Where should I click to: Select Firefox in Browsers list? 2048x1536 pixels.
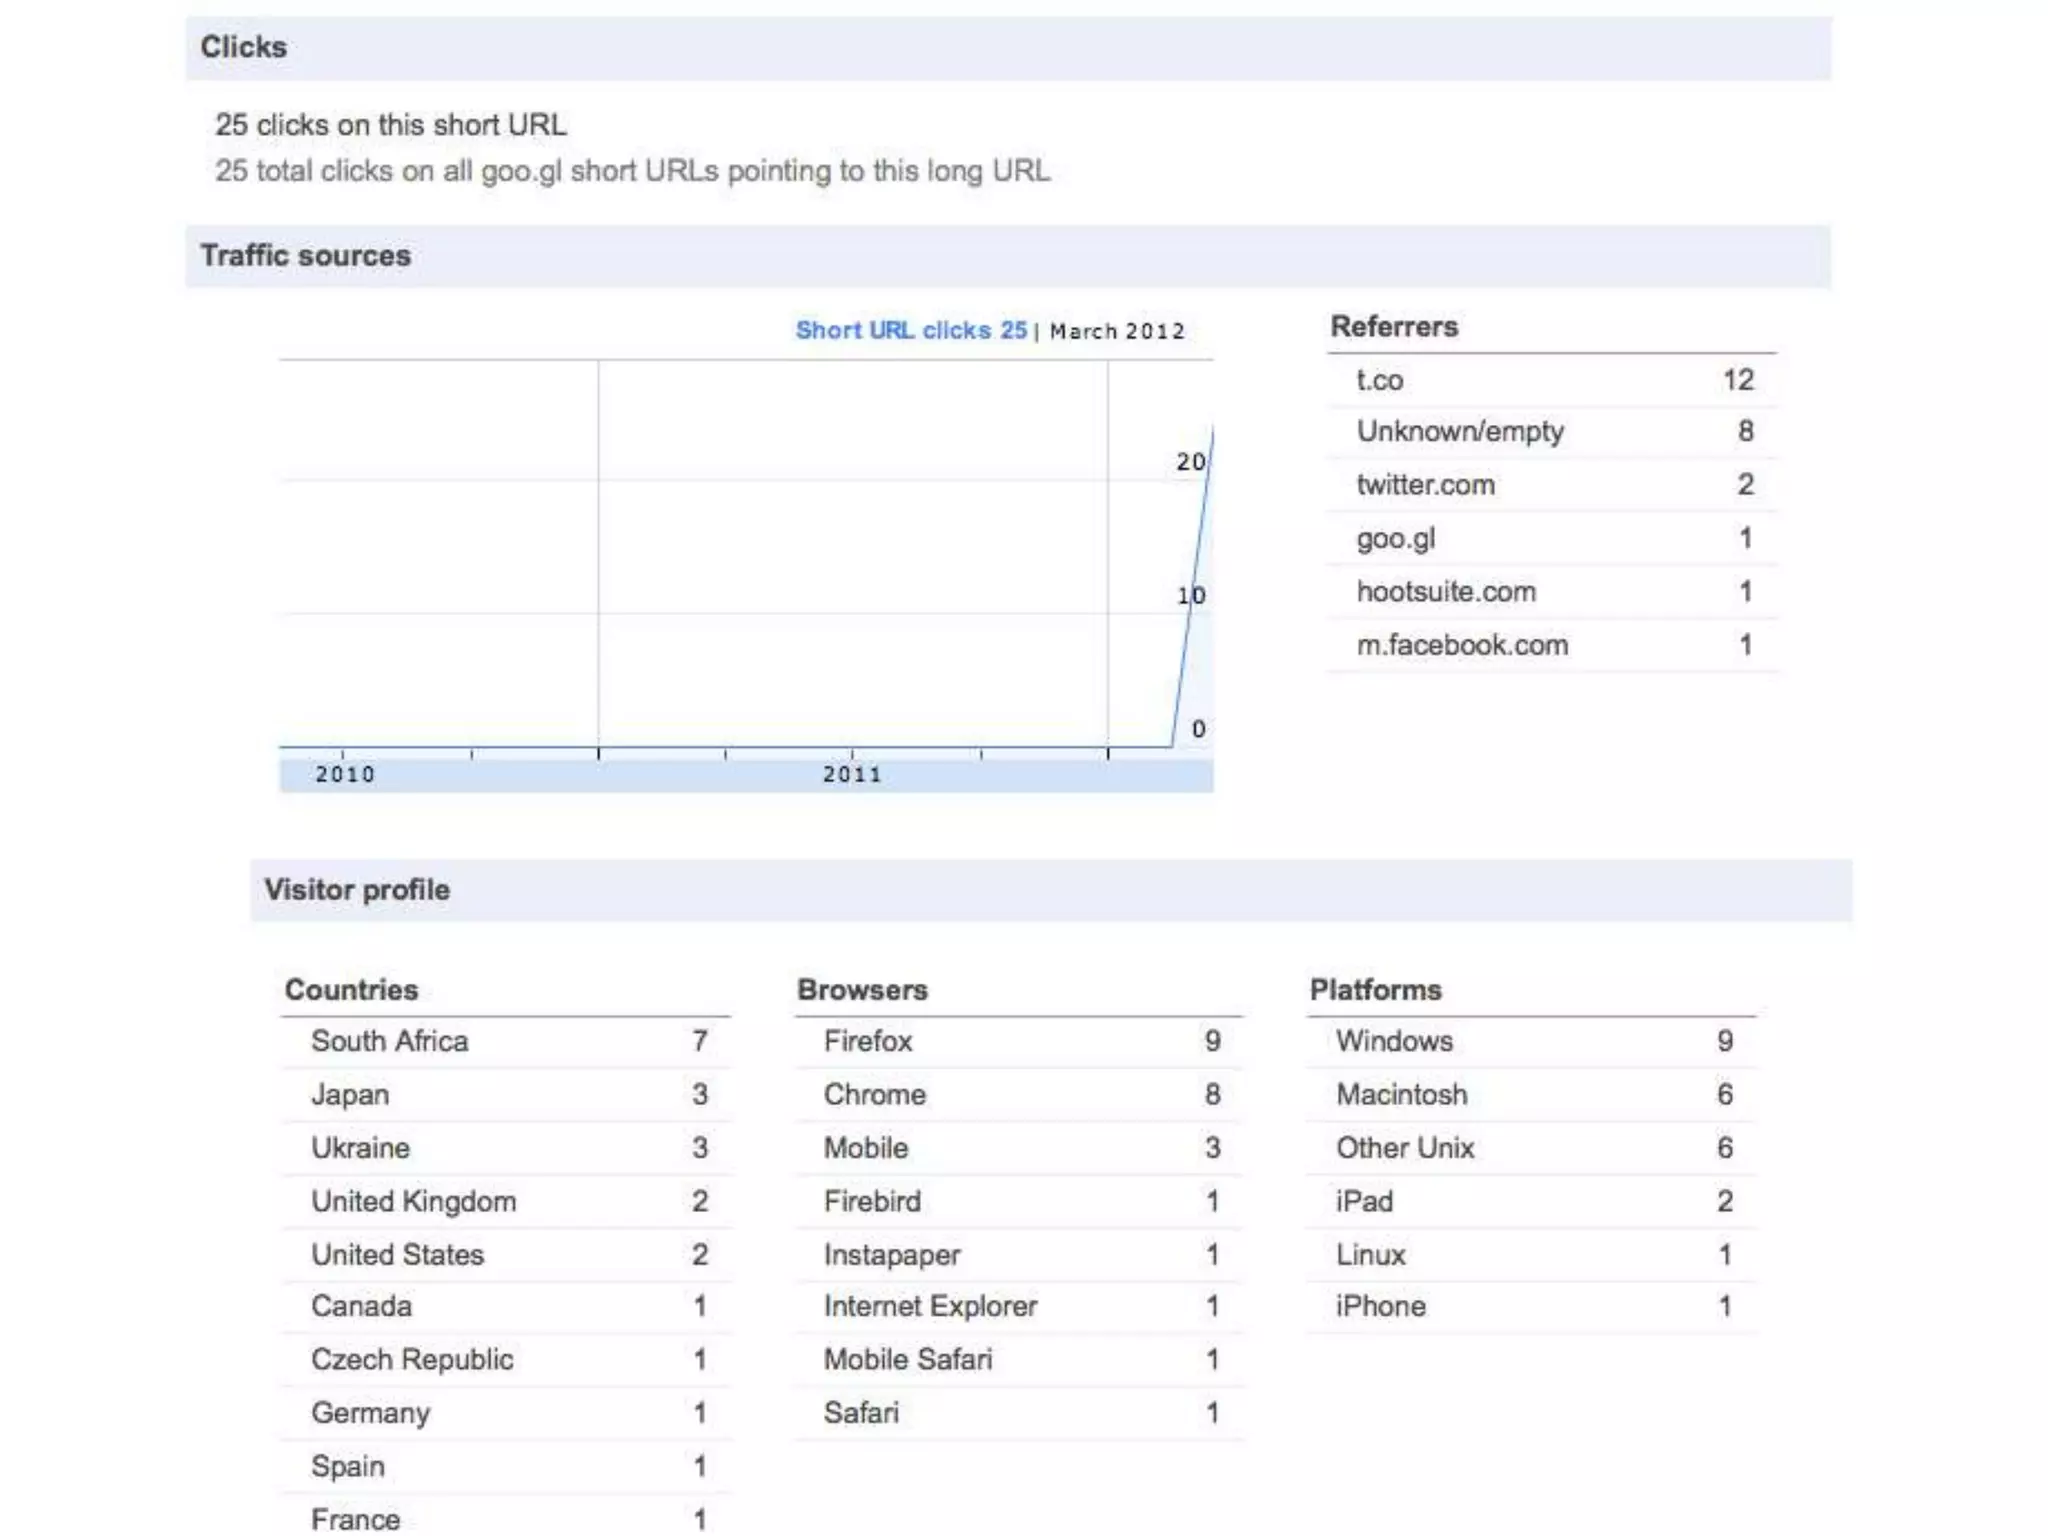point(867,1041)
